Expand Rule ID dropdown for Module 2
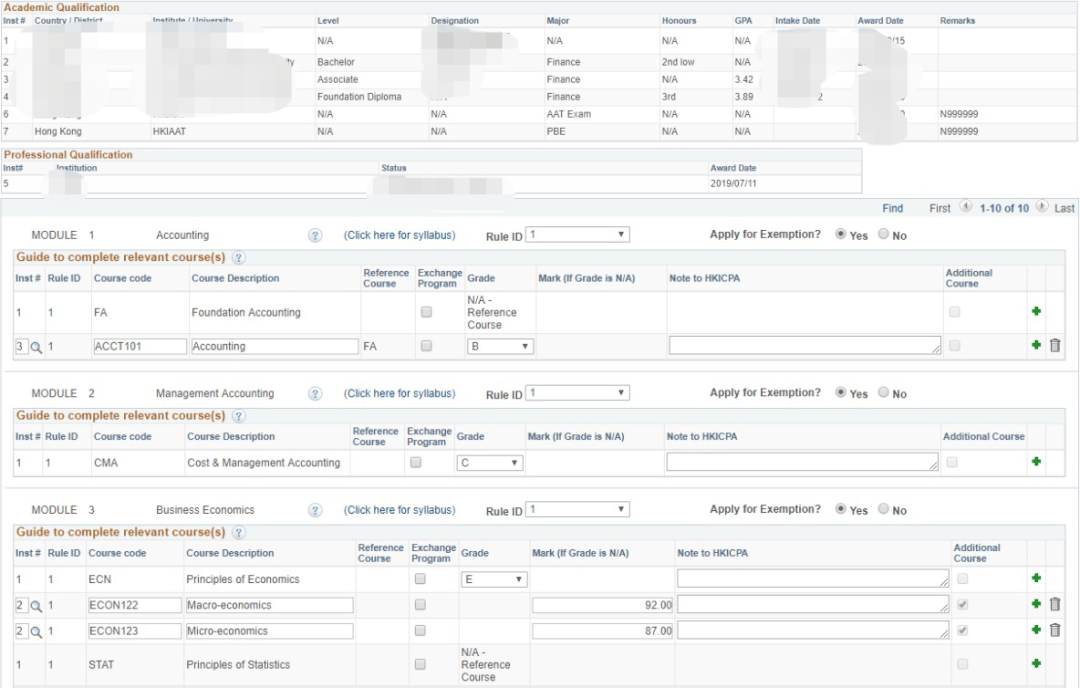Screen dimensions: 1080x688 (577, 393)
